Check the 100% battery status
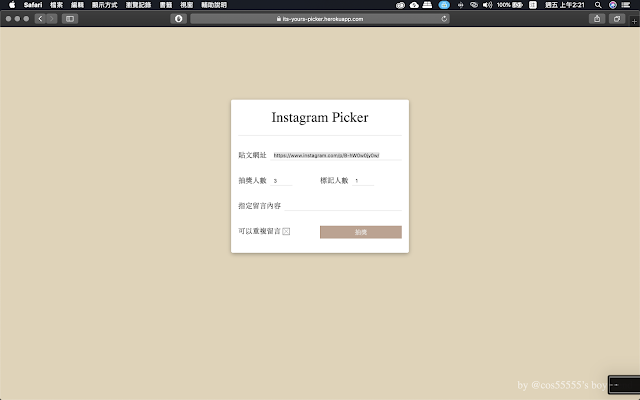The image size is (640, 400). tap(510, 5)
